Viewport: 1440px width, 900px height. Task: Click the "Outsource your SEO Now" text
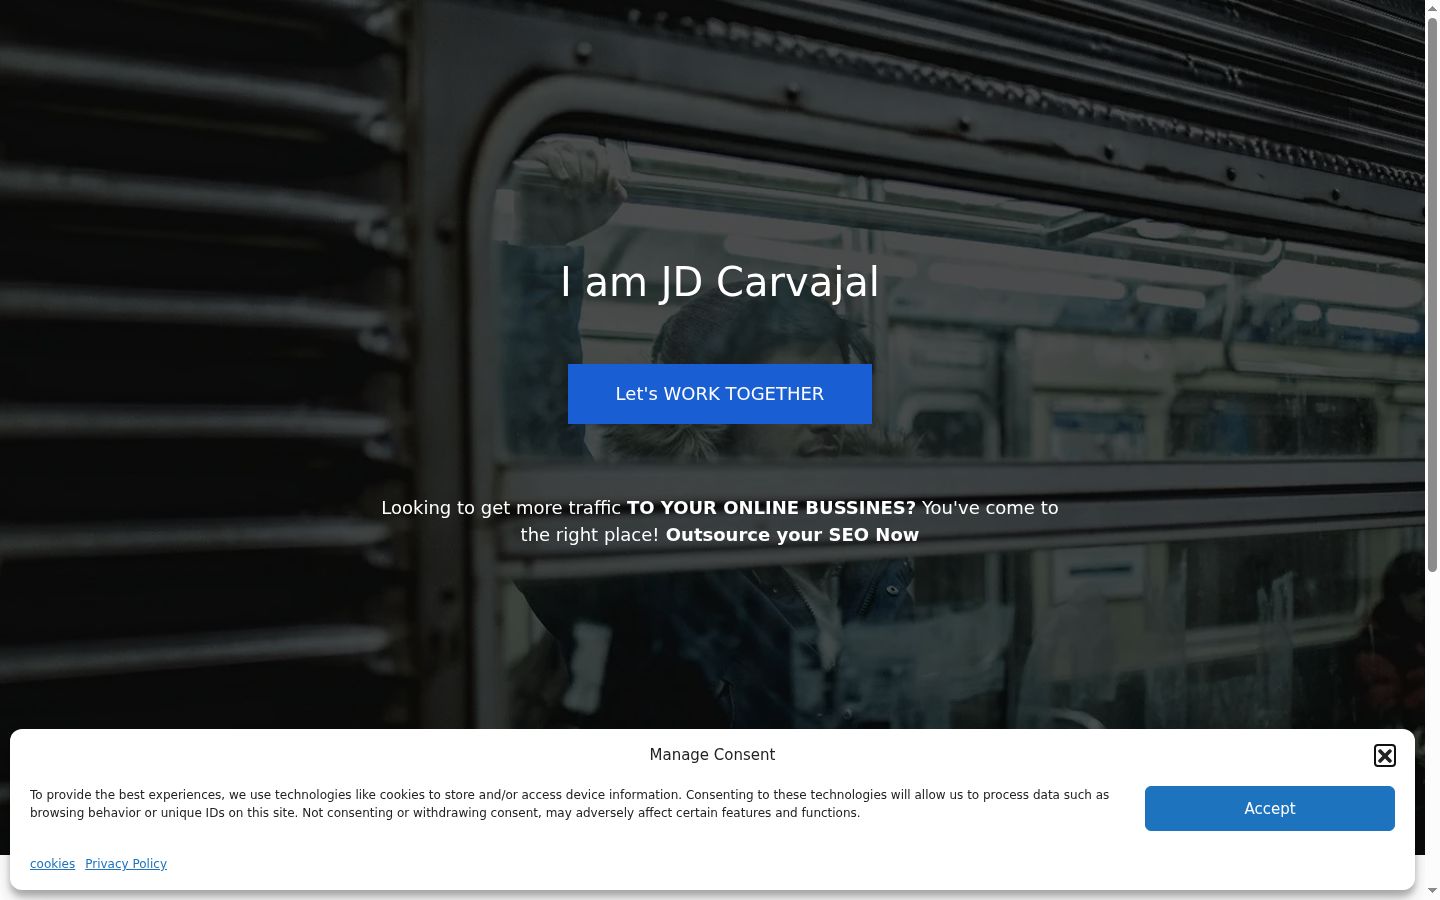coord(792,535)
